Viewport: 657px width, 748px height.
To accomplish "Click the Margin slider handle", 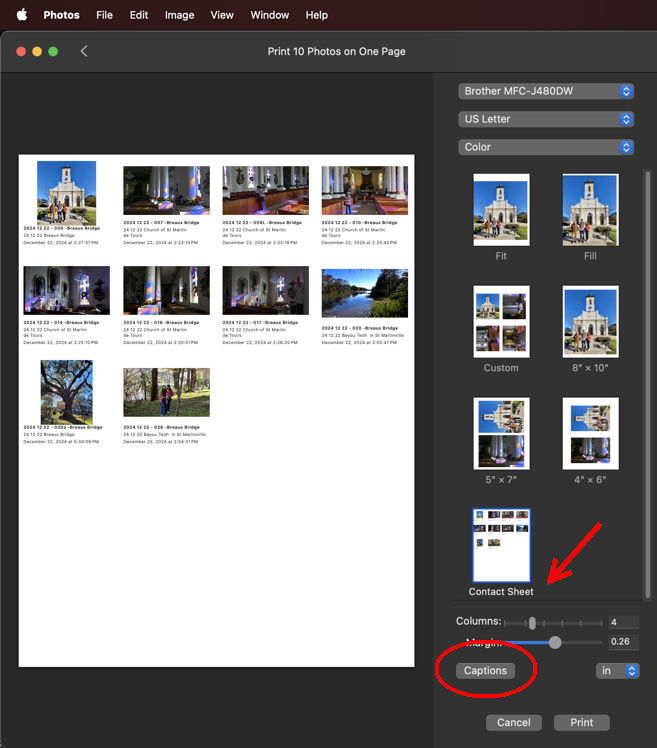I will [x=555, y=642].
